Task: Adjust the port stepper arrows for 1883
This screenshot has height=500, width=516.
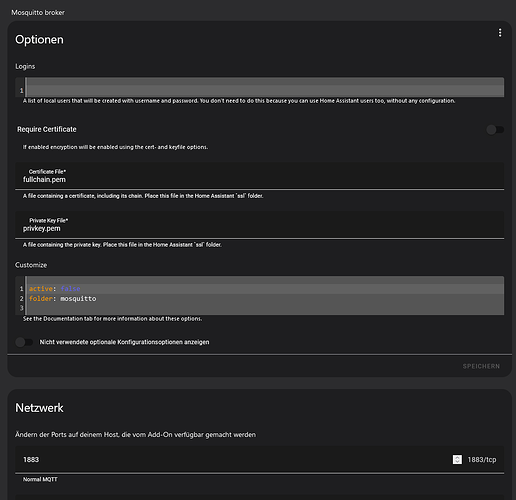Action: click(457, 460)
